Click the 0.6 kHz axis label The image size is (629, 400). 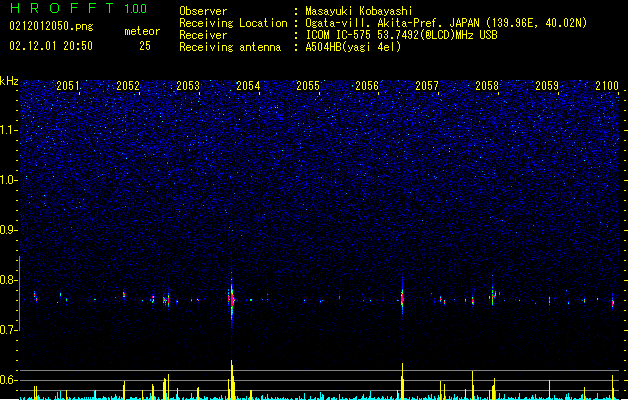click(9, 380)
